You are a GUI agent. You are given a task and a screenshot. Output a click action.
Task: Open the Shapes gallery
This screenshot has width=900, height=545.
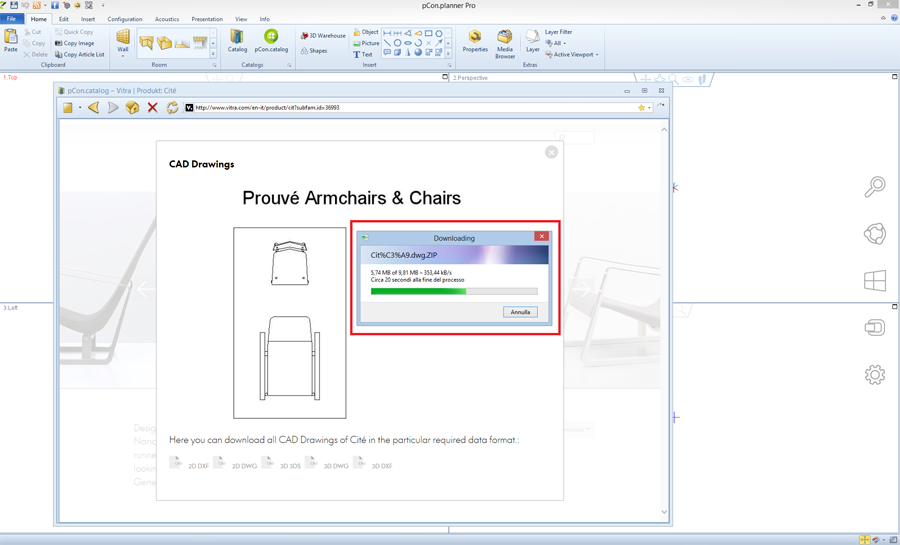click(x=314, y=51)
